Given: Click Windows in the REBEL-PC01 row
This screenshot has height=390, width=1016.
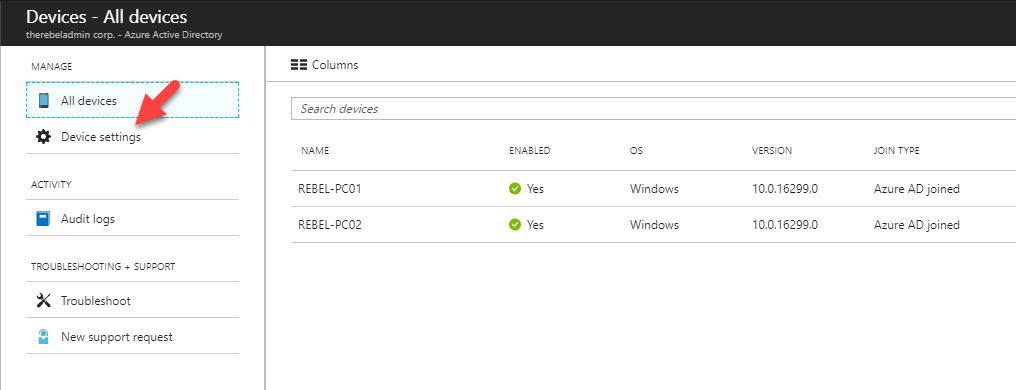Looking at the screenshot, I should click(654, 189).
